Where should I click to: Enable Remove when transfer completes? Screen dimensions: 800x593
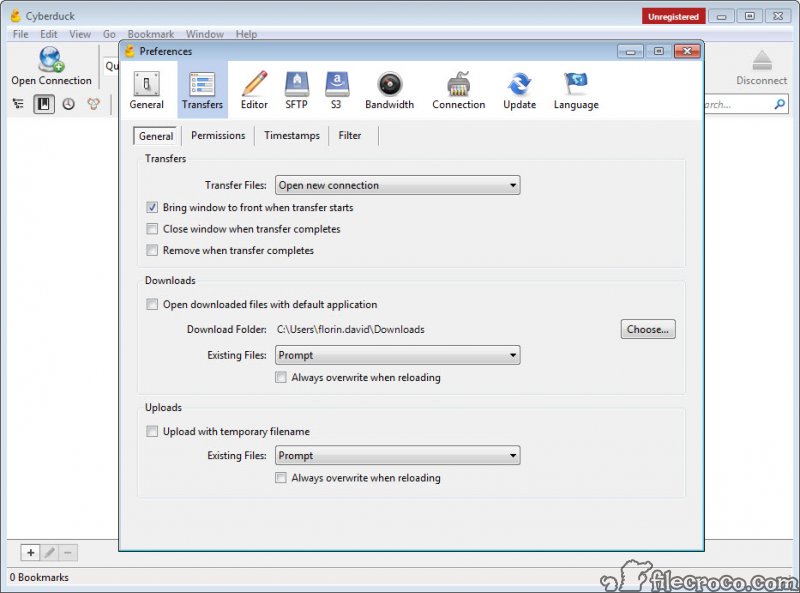(152, 250)
